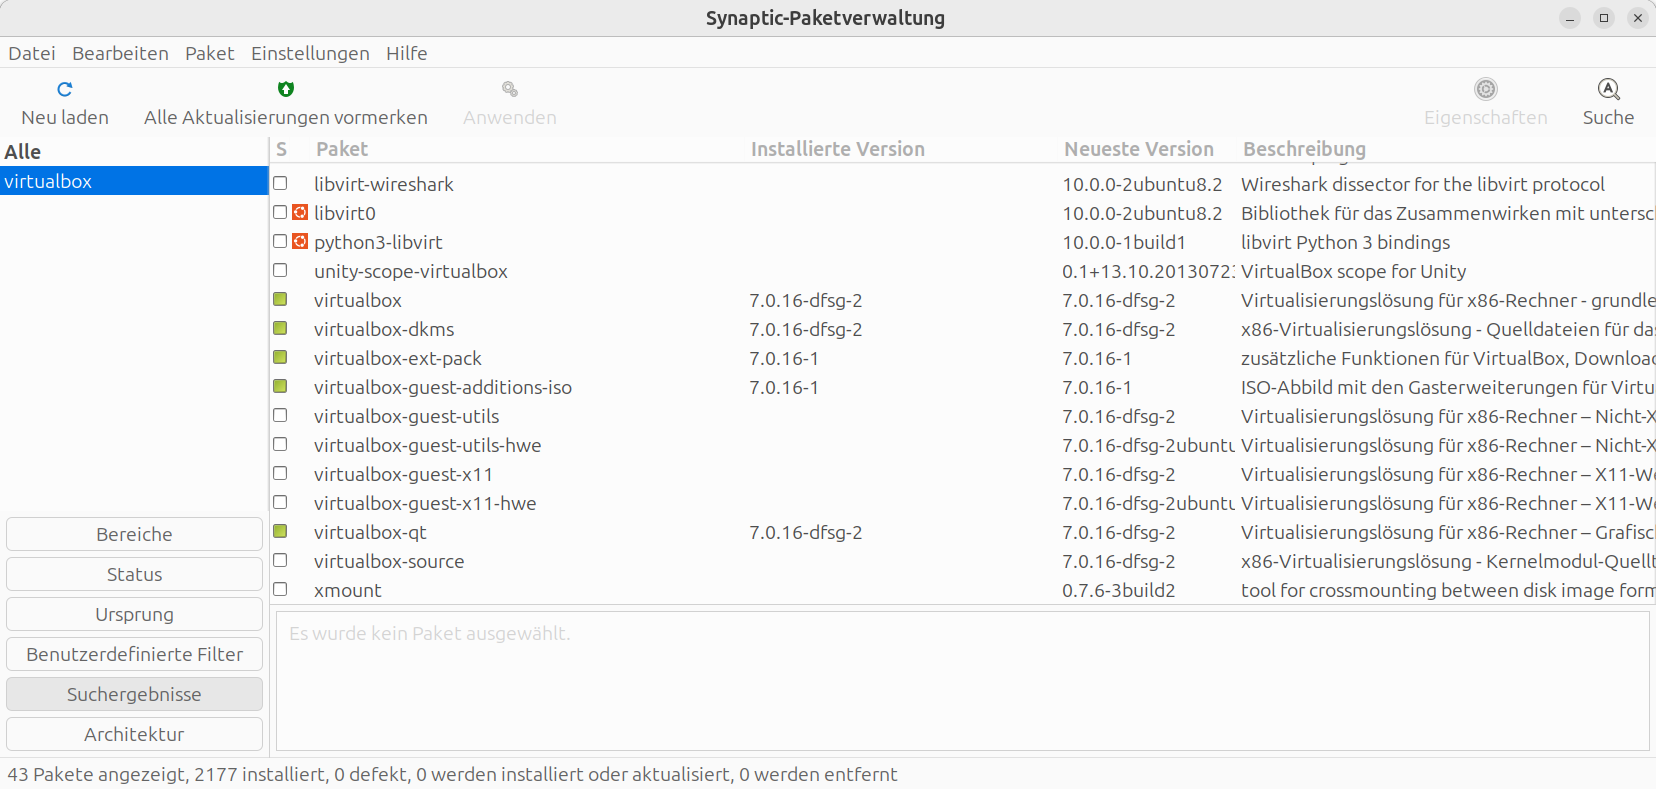Mark unity-scope-virtualbox status checkbox

tap(280, 270)
